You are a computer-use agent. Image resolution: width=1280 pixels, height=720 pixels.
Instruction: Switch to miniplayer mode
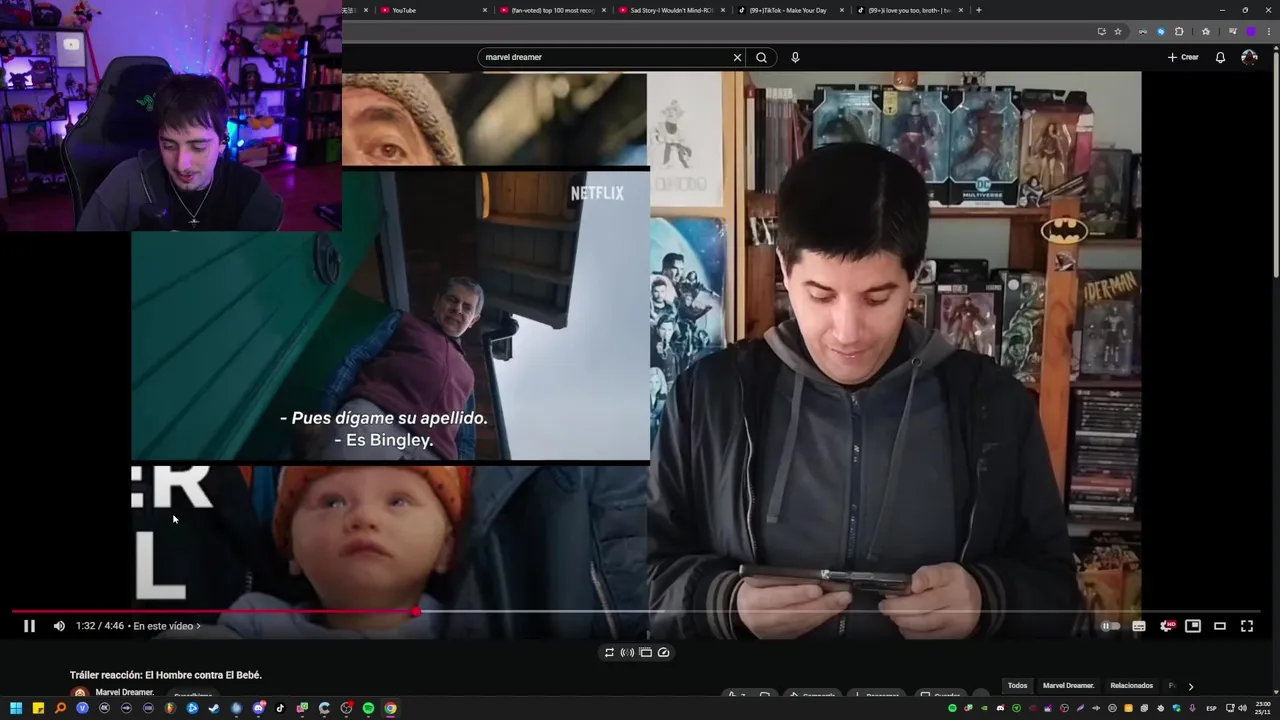[x=1193, y=626]
